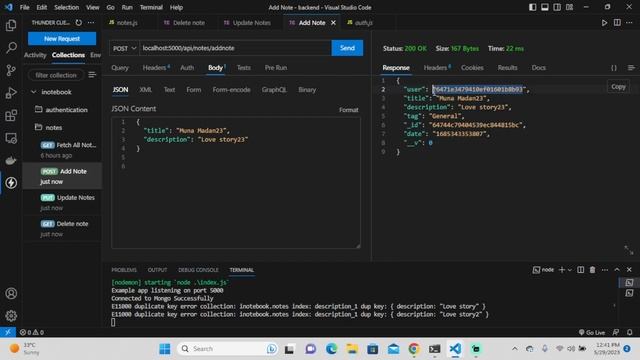Toggle secondary sidebar layout icon

557,7
